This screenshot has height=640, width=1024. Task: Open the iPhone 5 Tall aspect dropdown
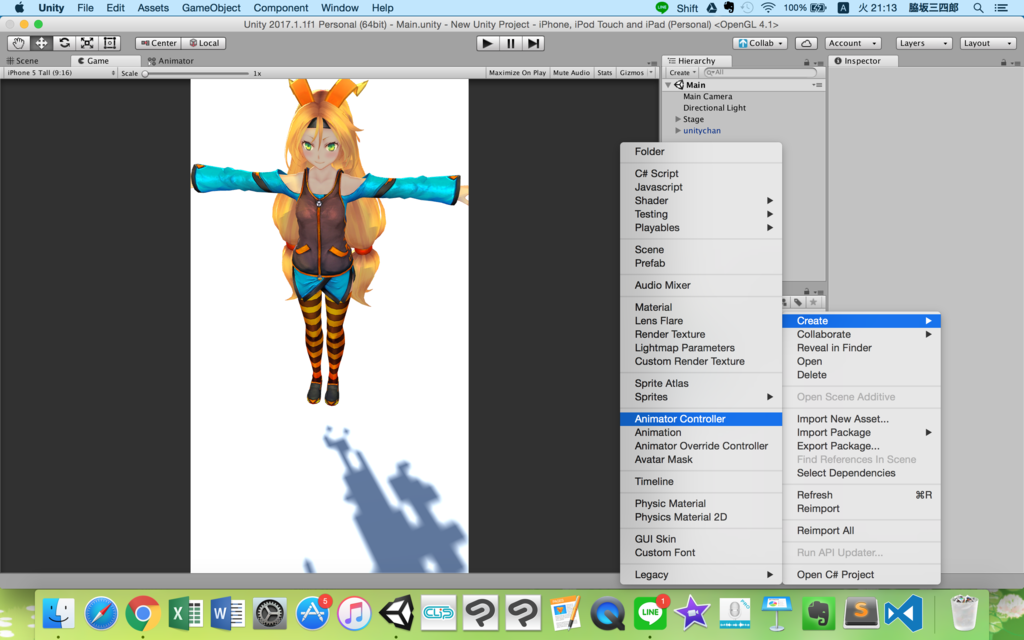point(61,72)
